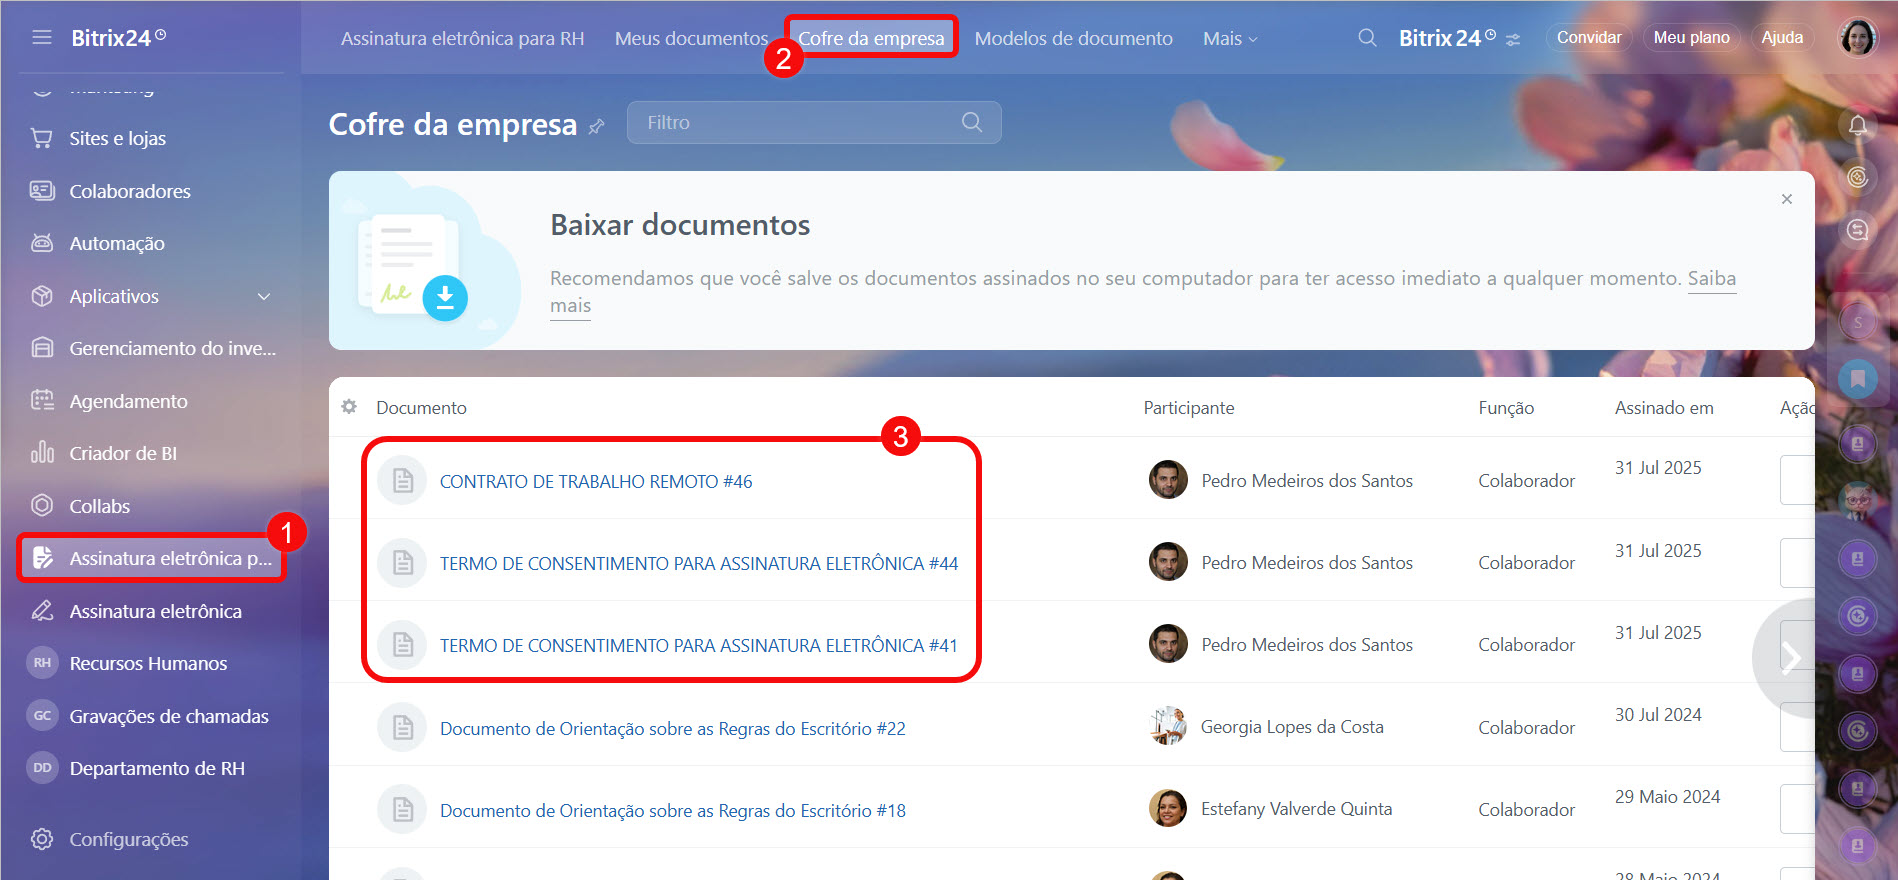1898x880 pixels.
Task: Toggle the hamburger menu icon
Action: [41, 38]
